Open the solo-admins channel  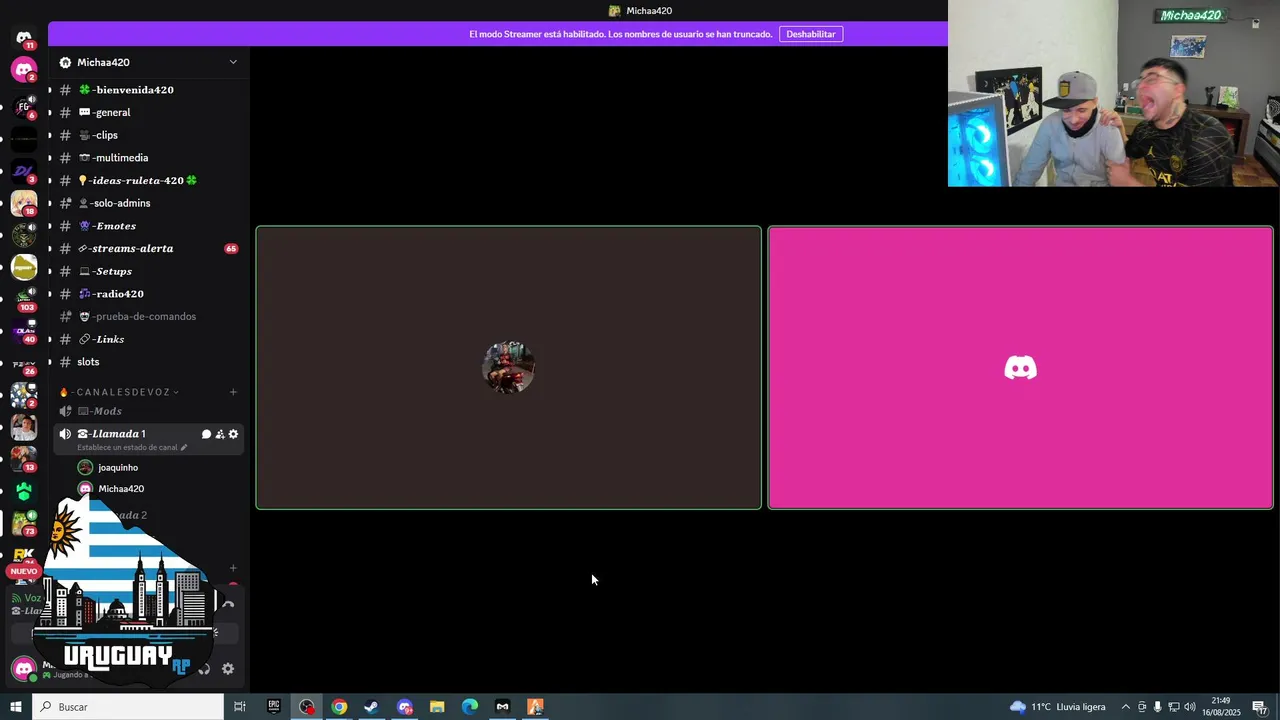(148, 203)
